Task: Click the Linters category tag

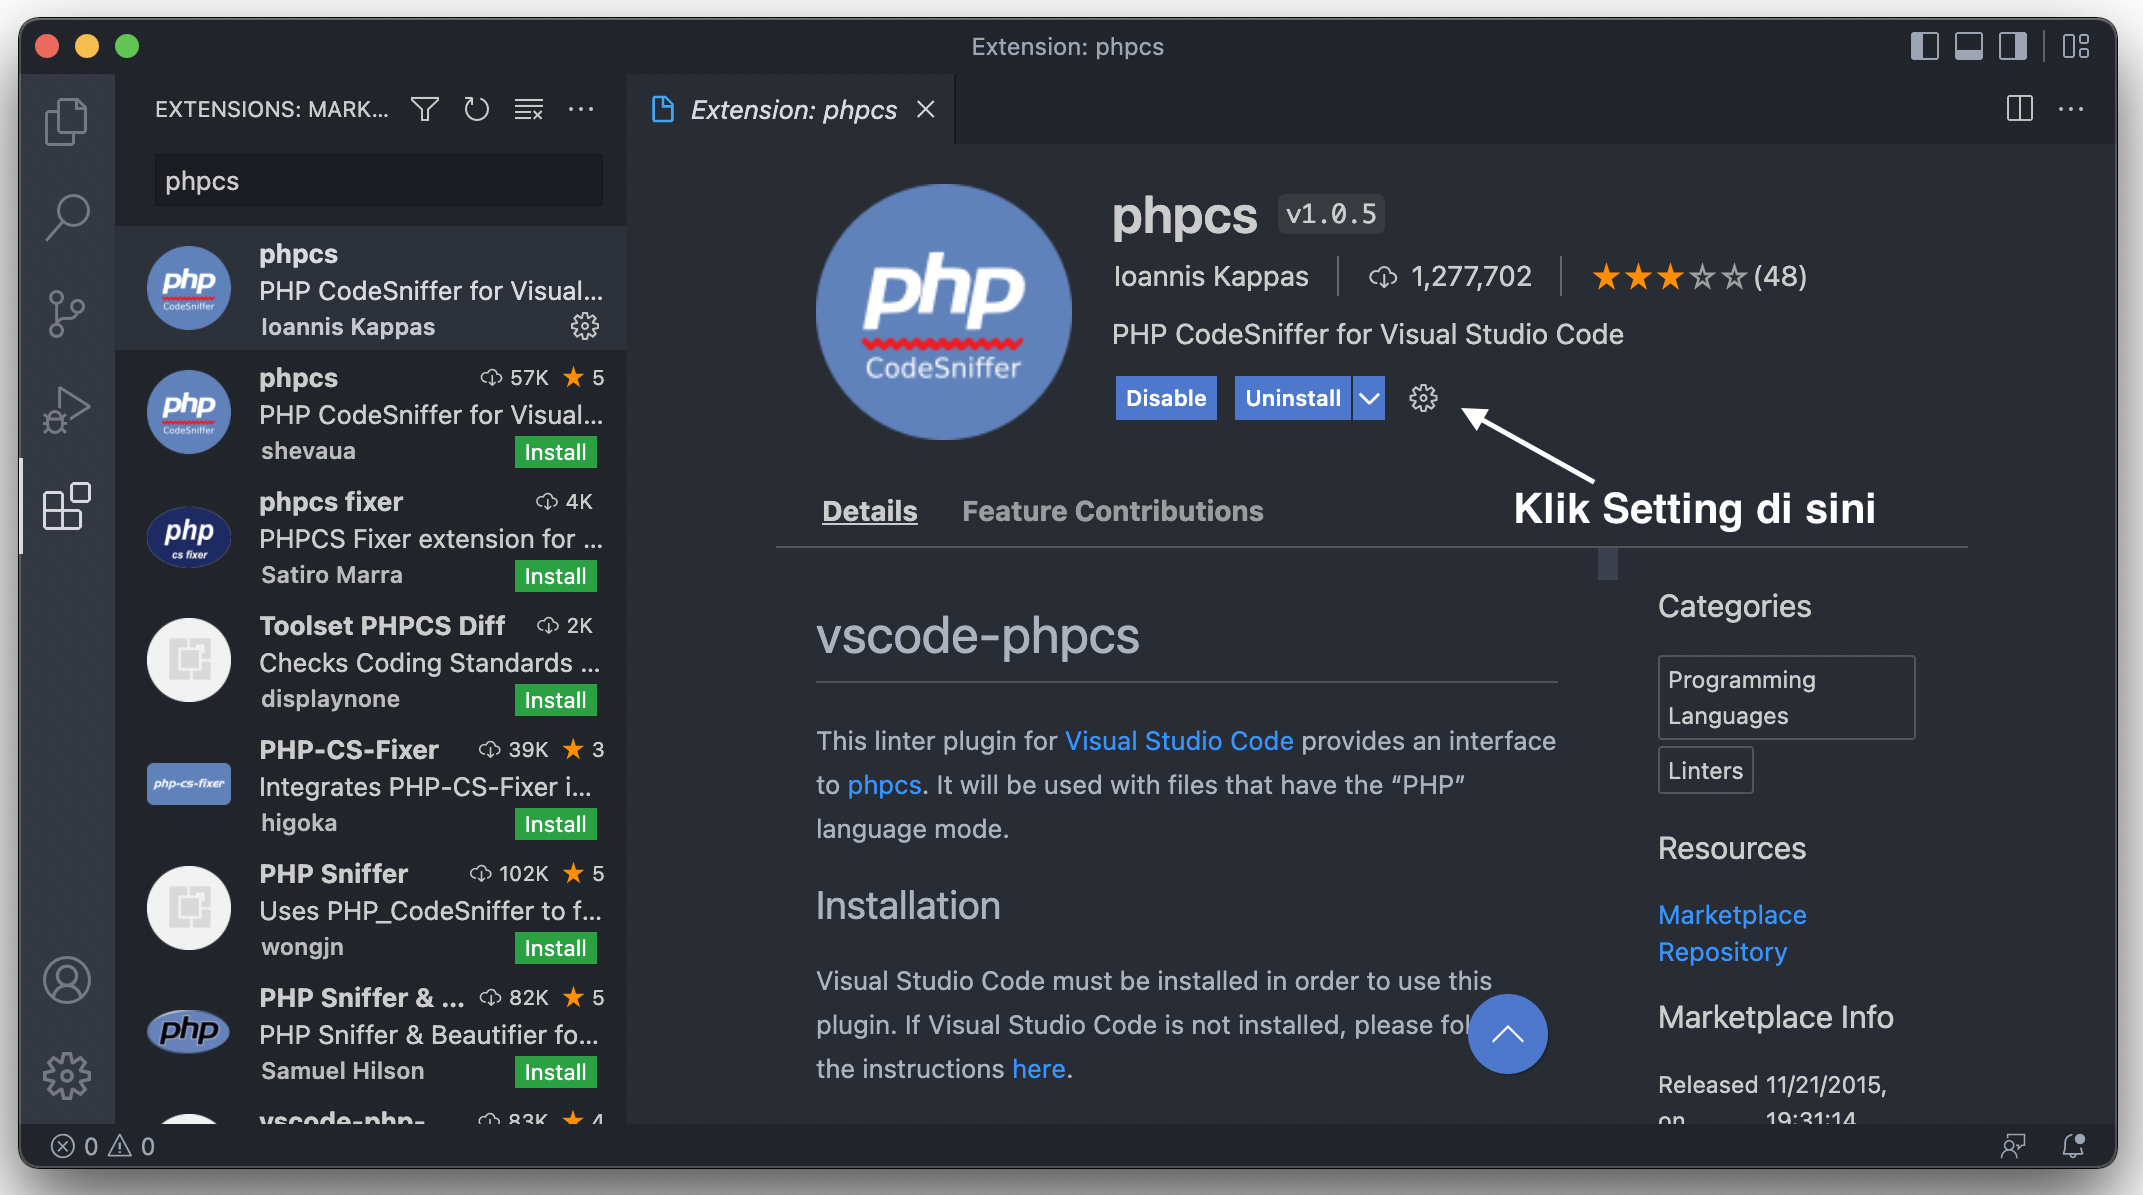Action: 1705,770
